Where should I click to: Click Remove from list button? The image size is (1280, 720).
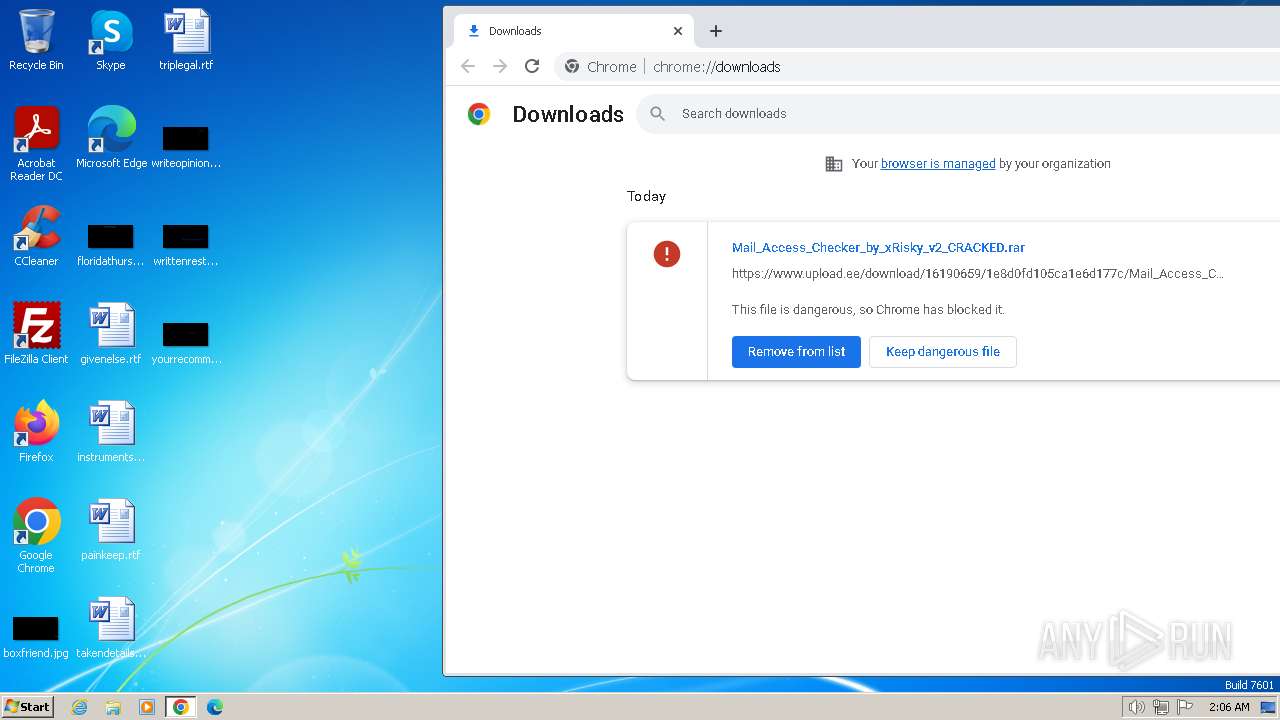pyautogui.click(x=796, y=352)
